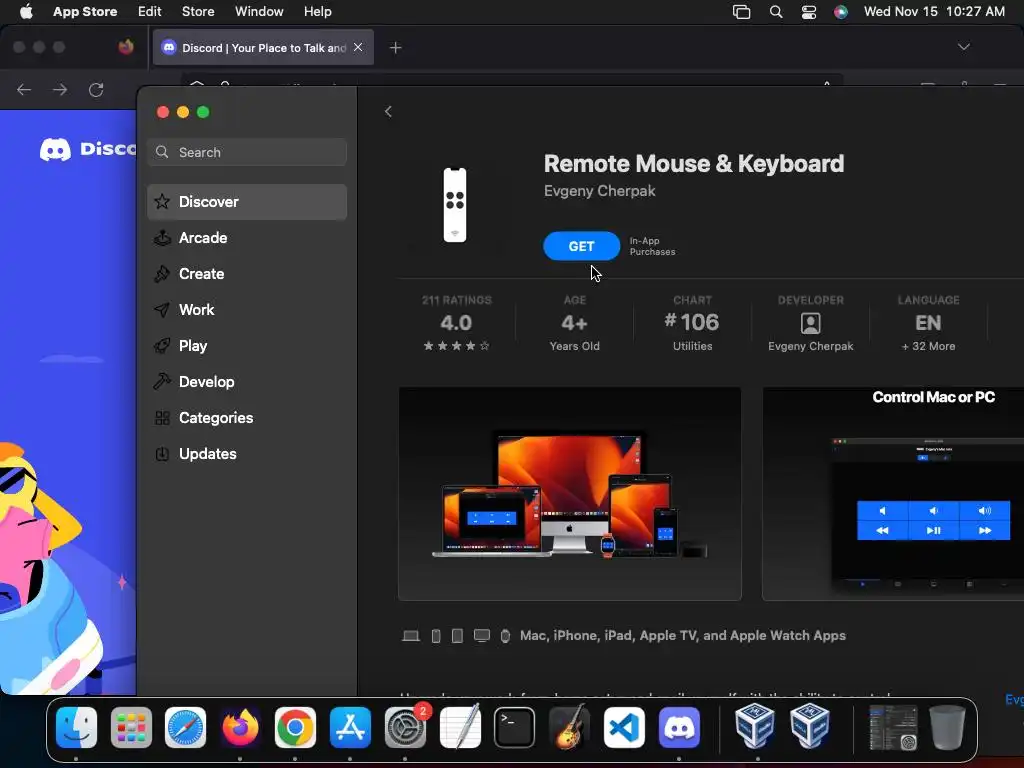Open the Create section in sidebar
The width and height of the screenshot is (1024, 768).
[247, 274]
